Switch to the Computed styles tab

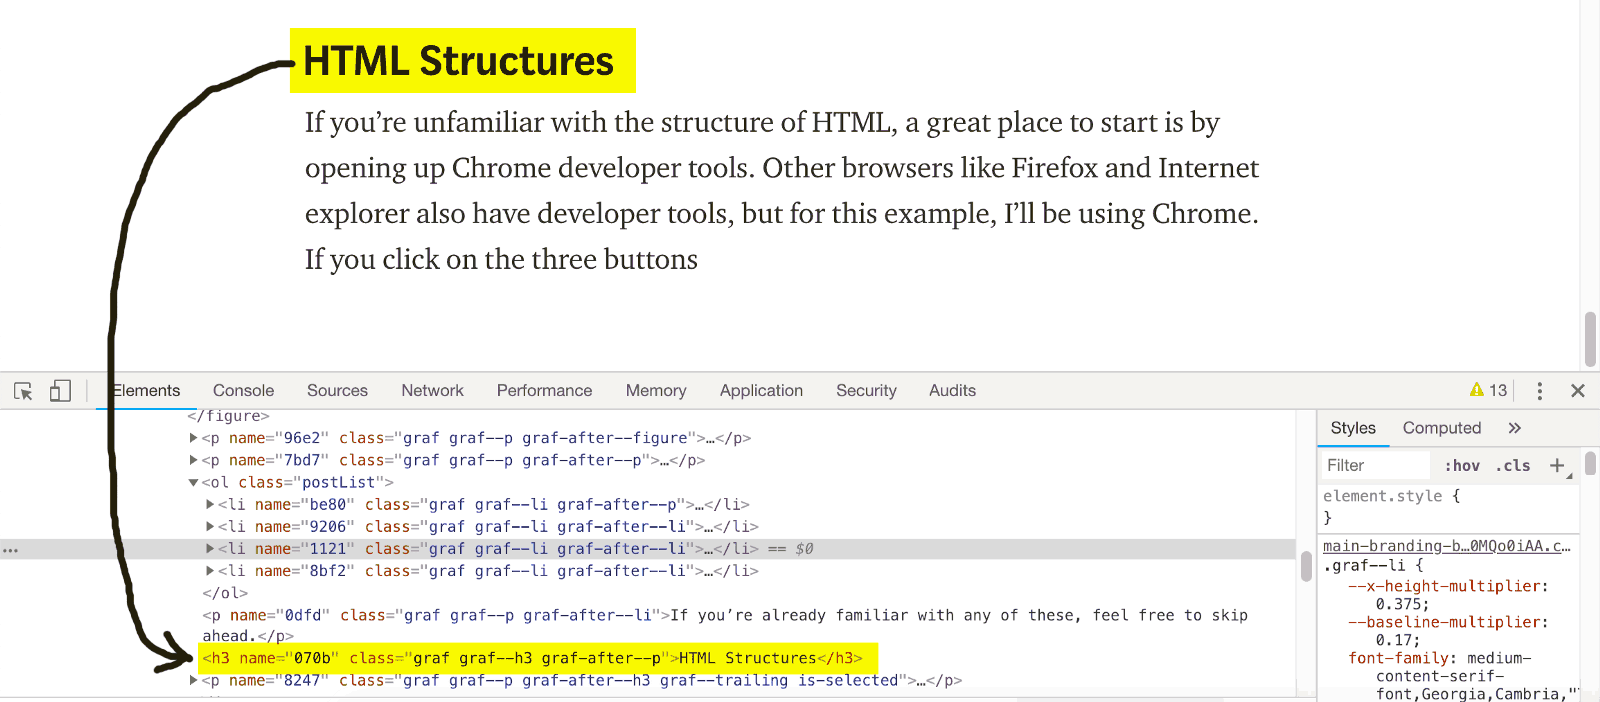(x=1441, y=428)
